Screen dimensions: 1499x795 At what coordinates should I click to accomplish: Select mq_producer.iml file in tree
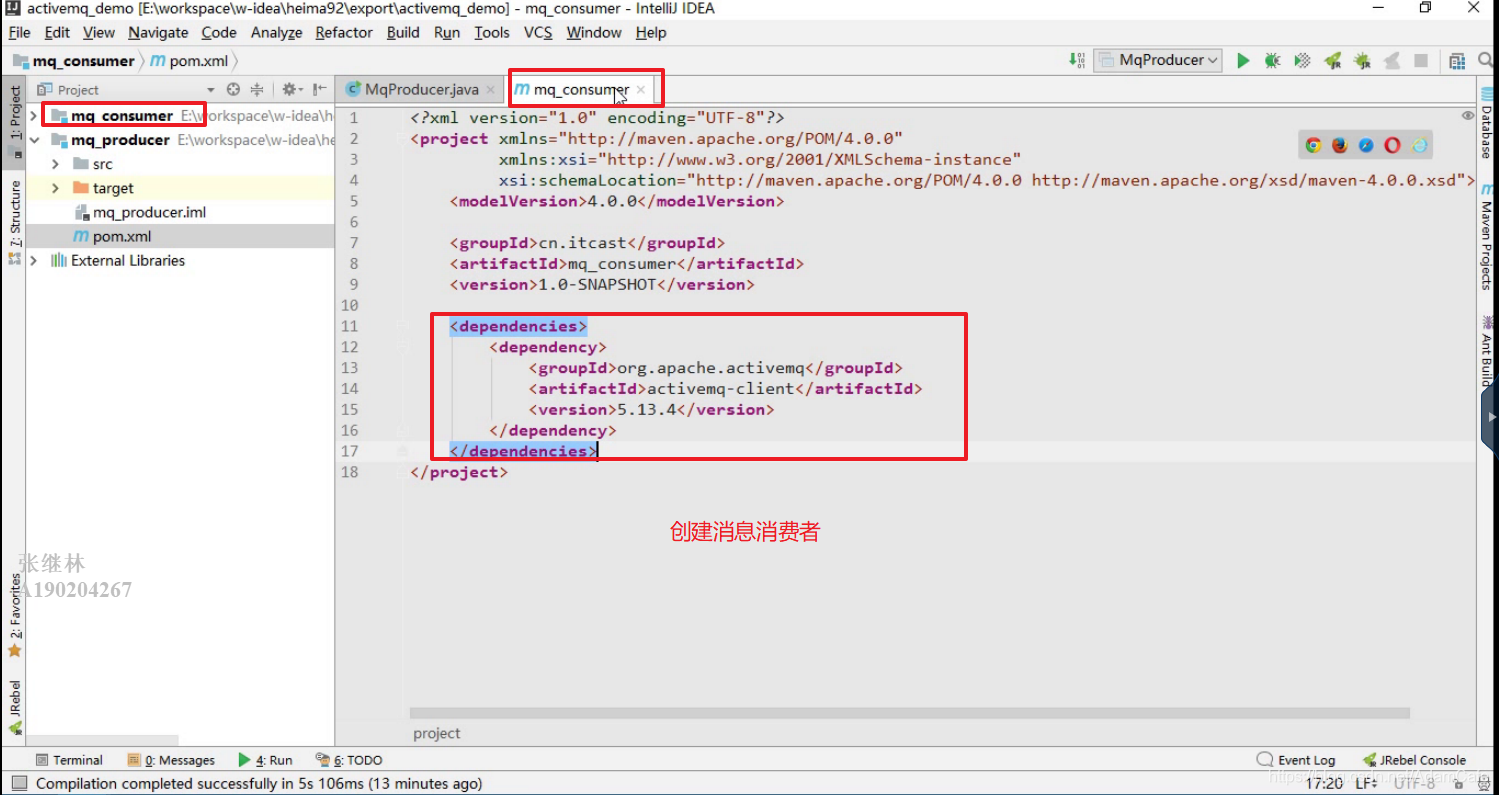[x=149, y=212]
